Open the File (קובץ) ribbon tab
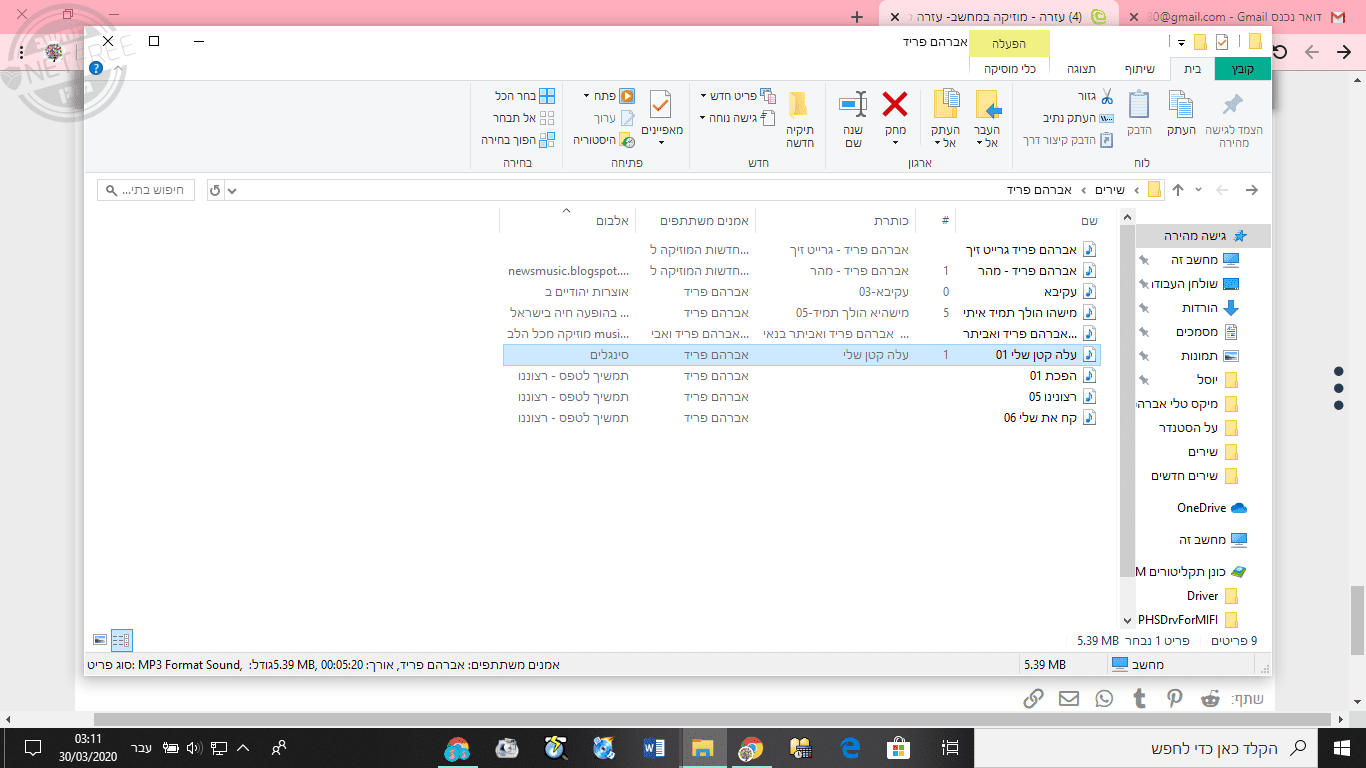This screenshot has height=768, width=1366. 1242,68
